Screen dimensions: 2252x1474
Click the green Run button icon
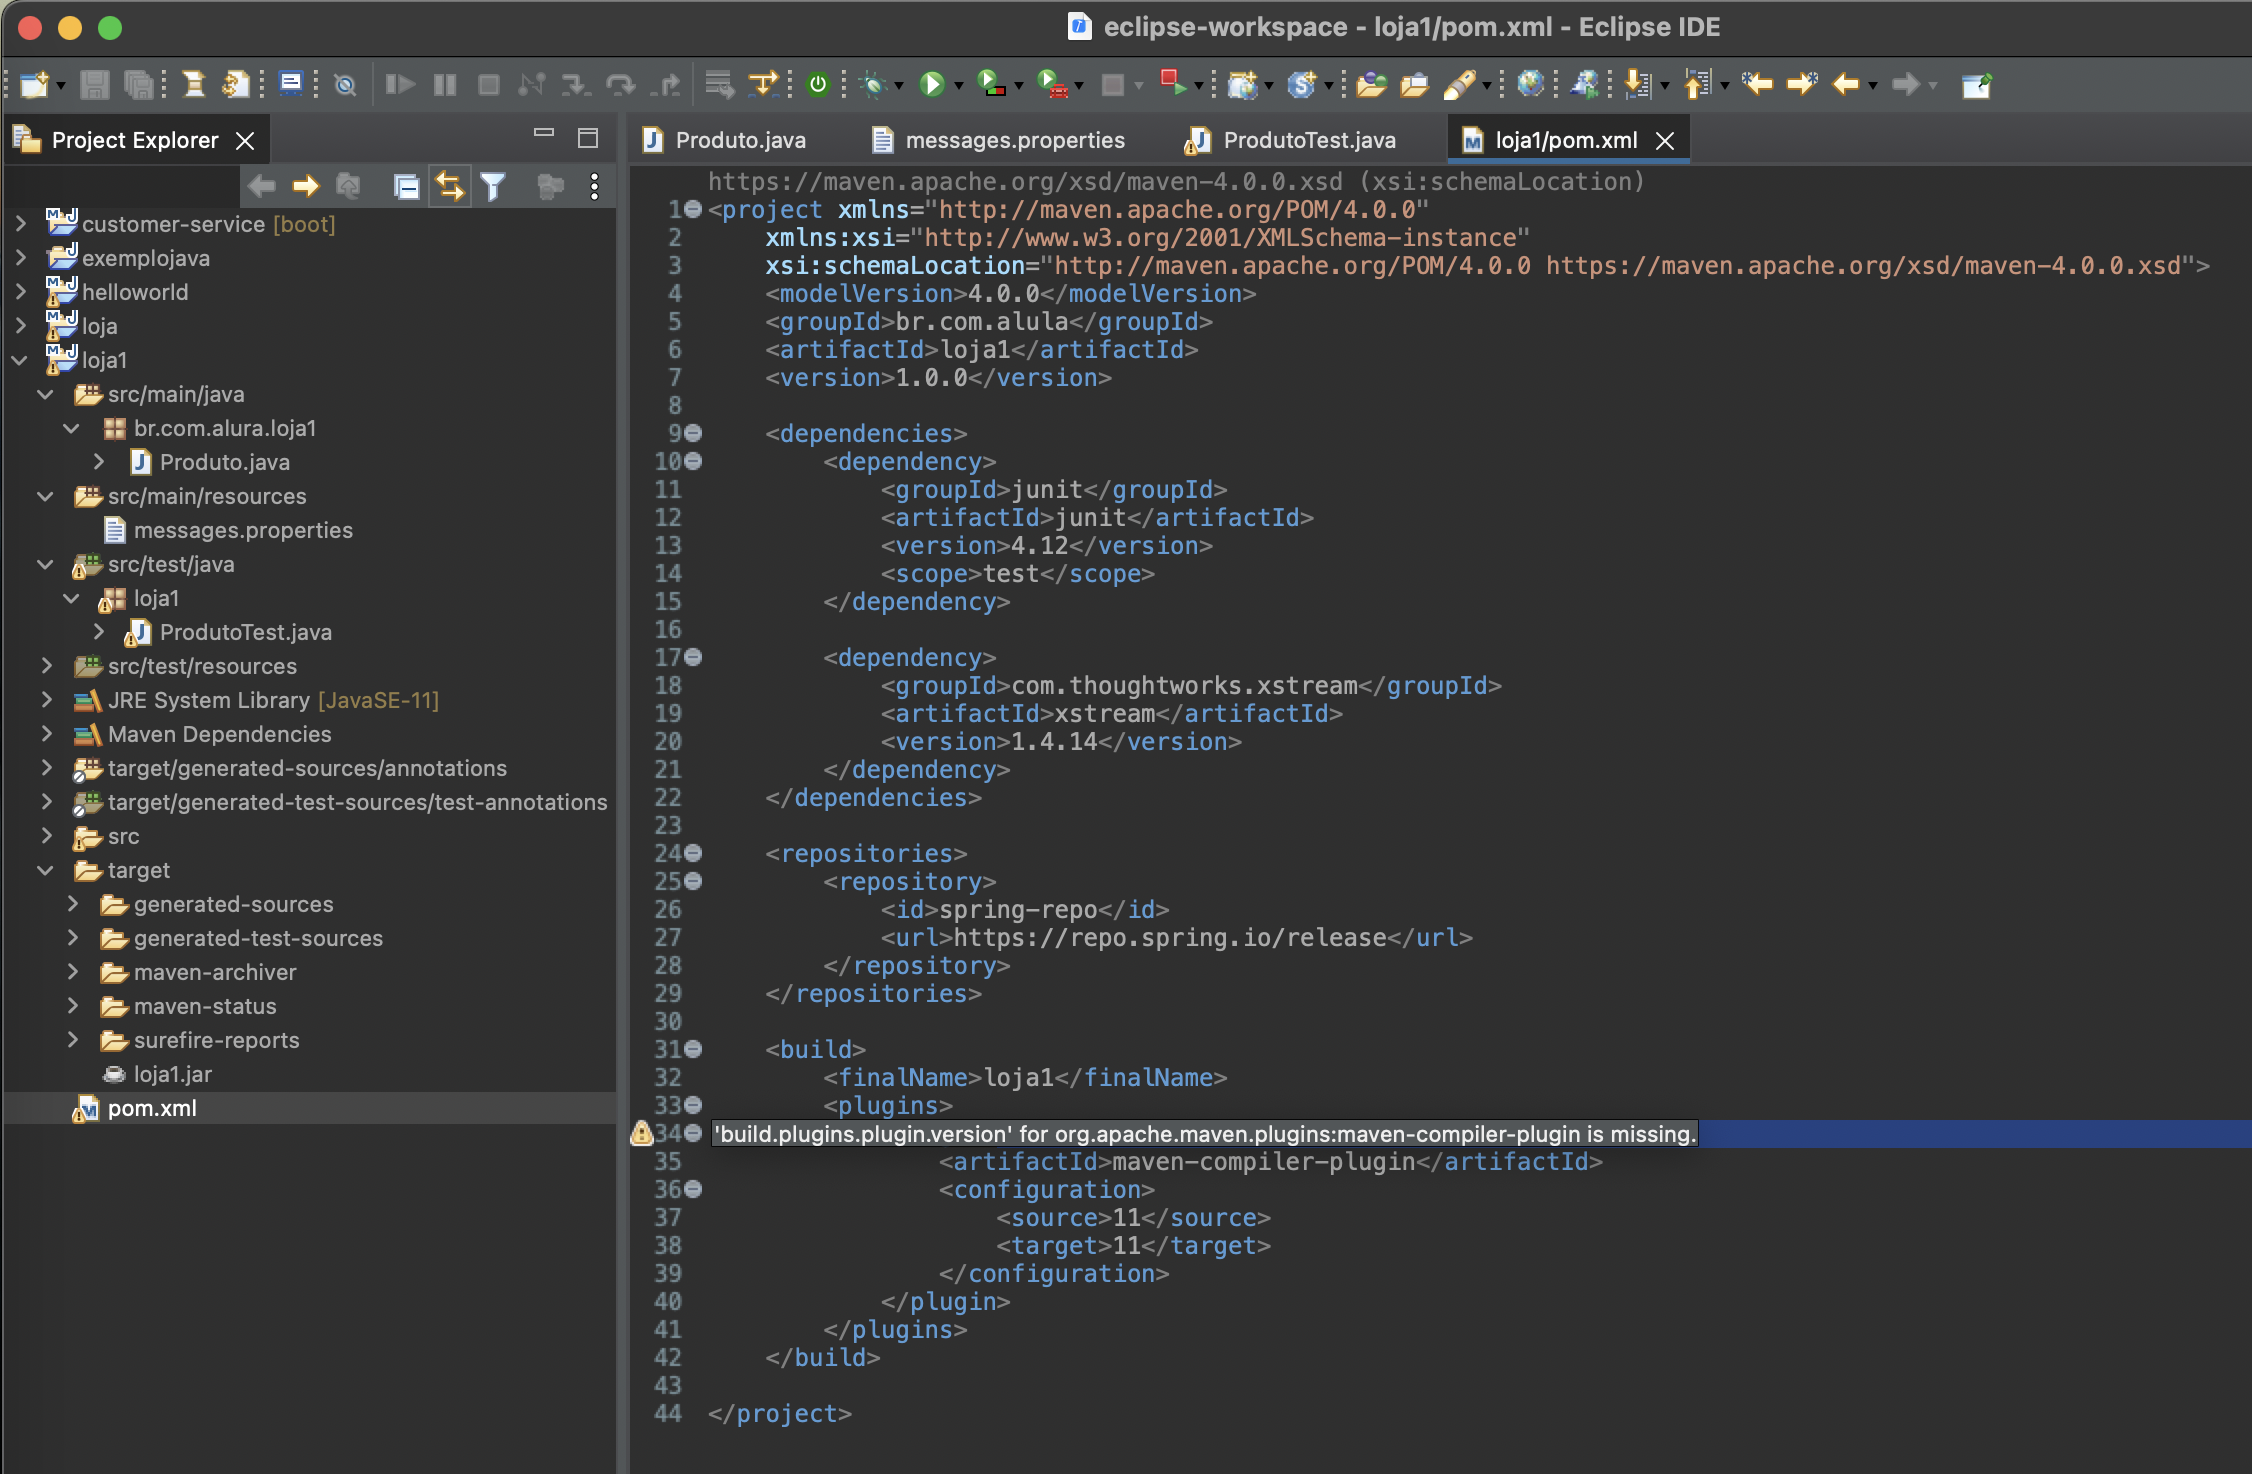[x=932, y=85]
